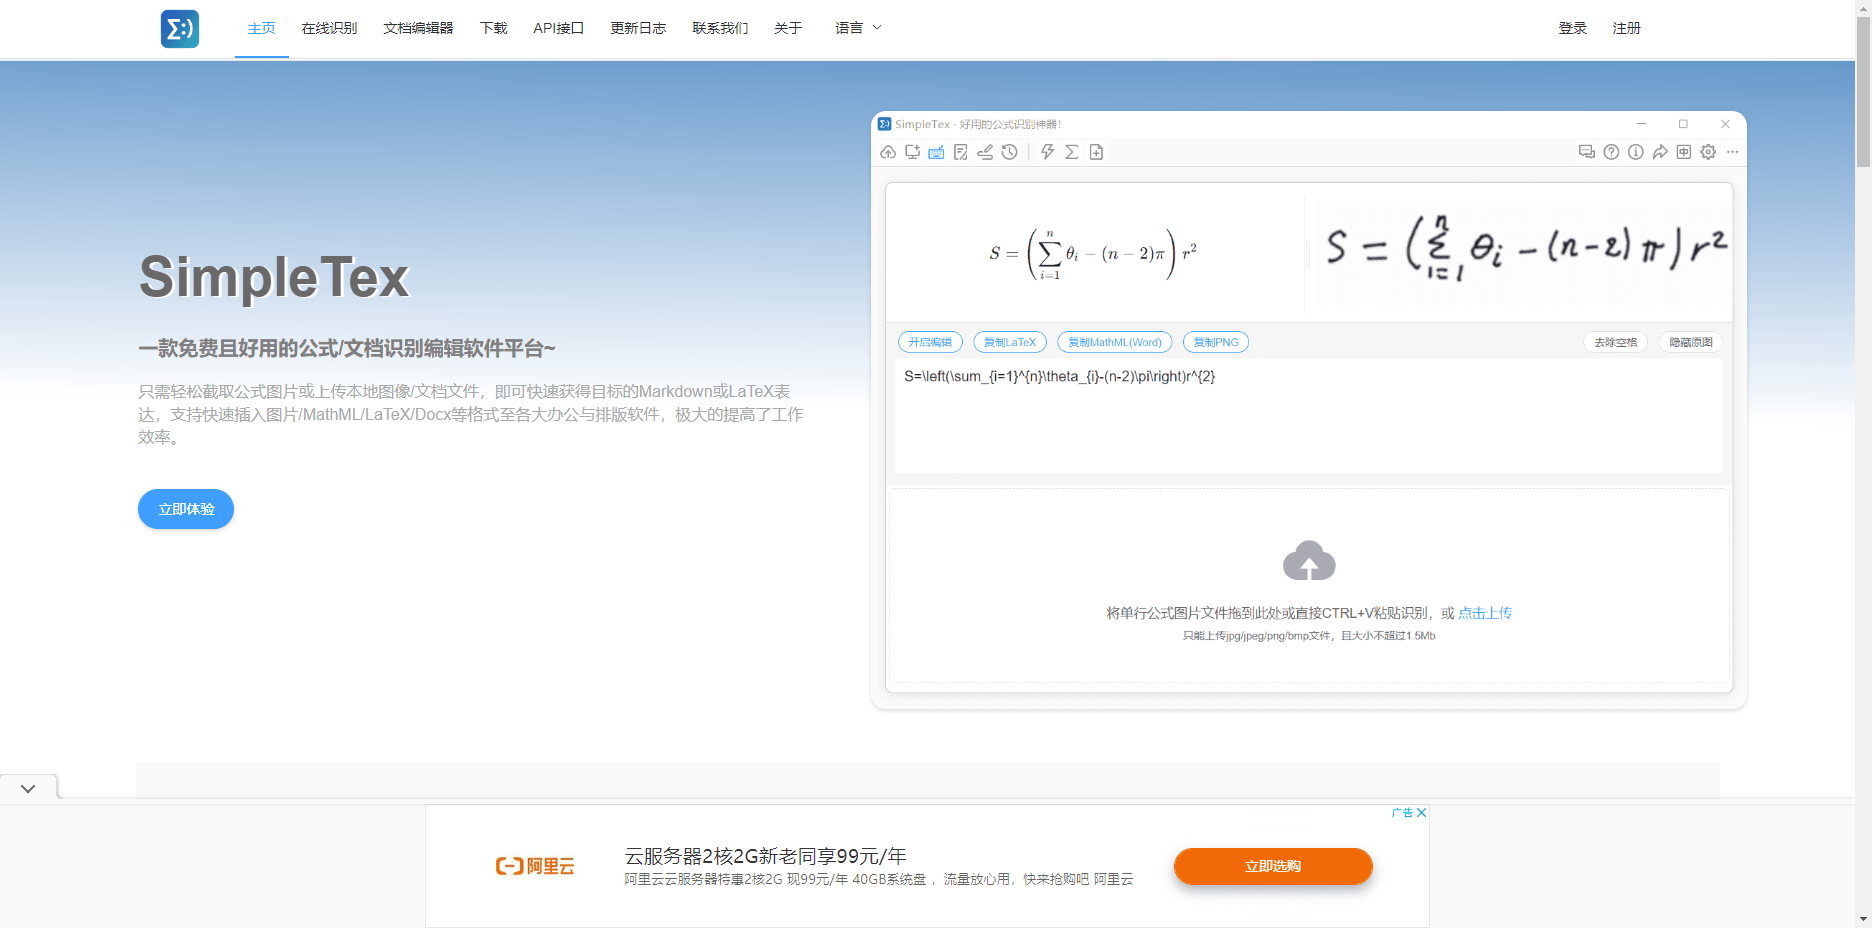The image size is (1872, 928).
Task: Open the history clock icon
Action: pyautogui.click(x=1010, y=152)
